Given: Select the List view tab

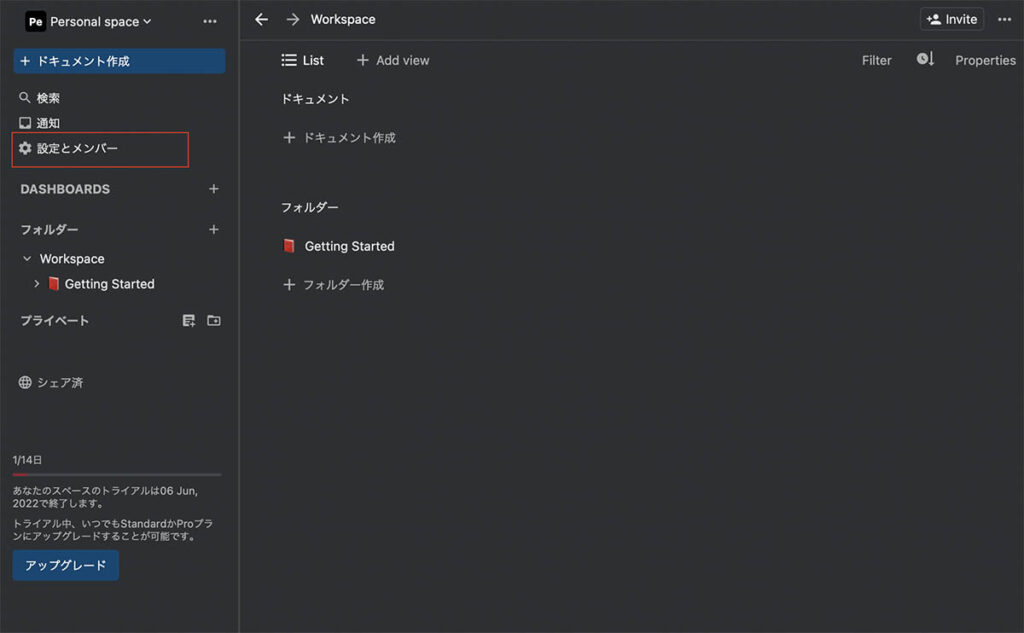Looking at the screenshot, I should coord(303,60).
